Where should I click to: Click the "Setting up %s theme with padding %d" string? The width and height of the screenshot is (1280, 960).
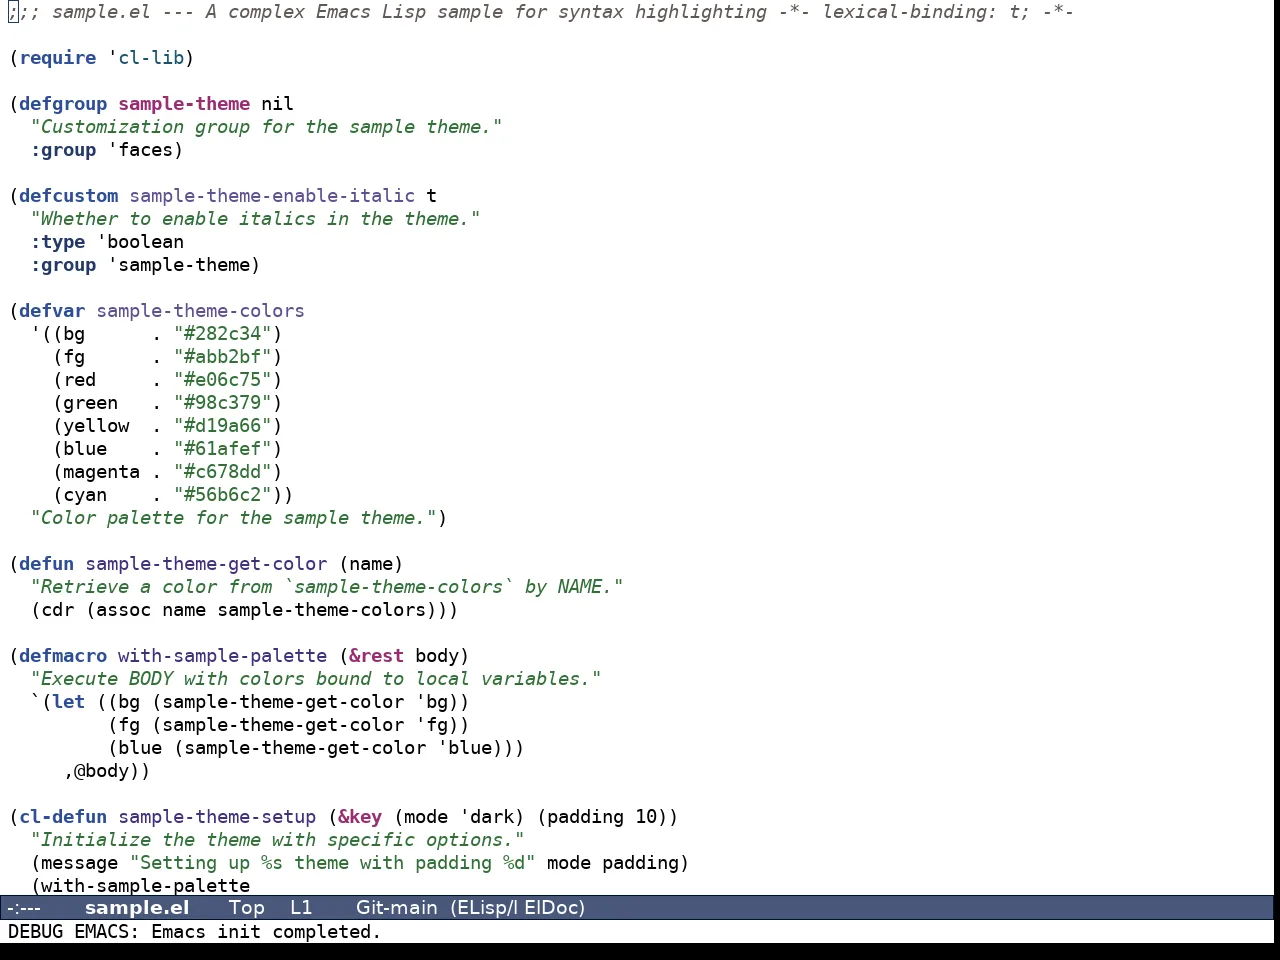332,863
